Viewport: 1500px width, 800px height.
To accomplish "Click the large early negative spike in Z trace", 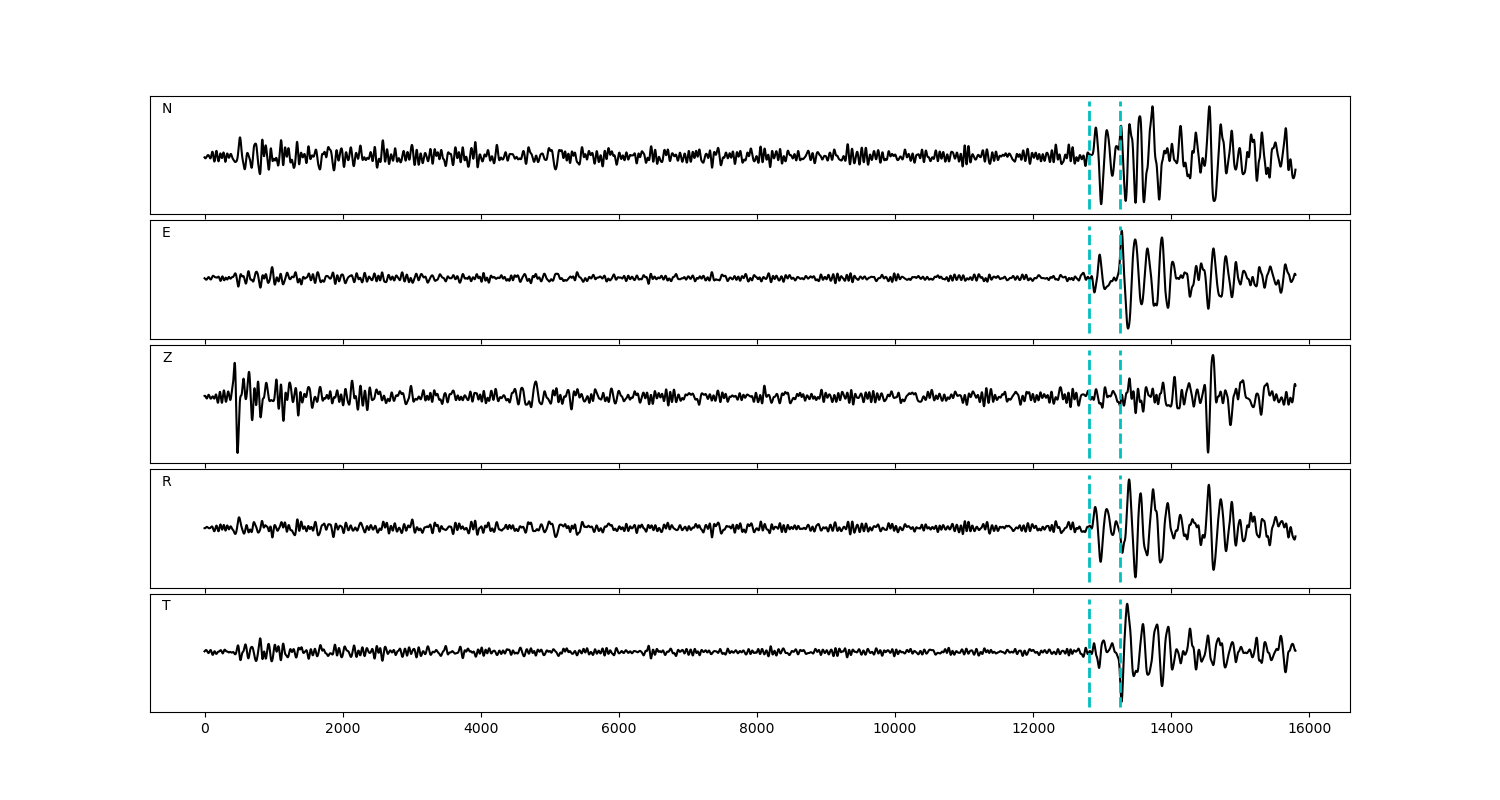I will (237, 448).
